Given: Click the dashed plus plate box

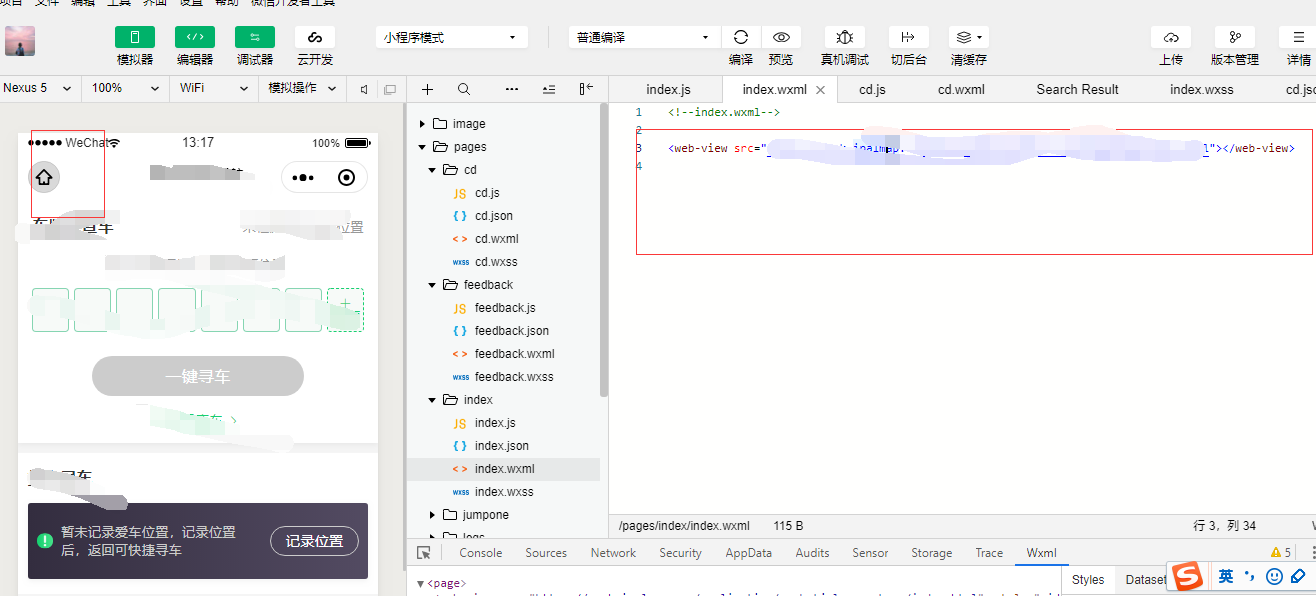Looking at the screenshot, I should [x=346, y=310].
